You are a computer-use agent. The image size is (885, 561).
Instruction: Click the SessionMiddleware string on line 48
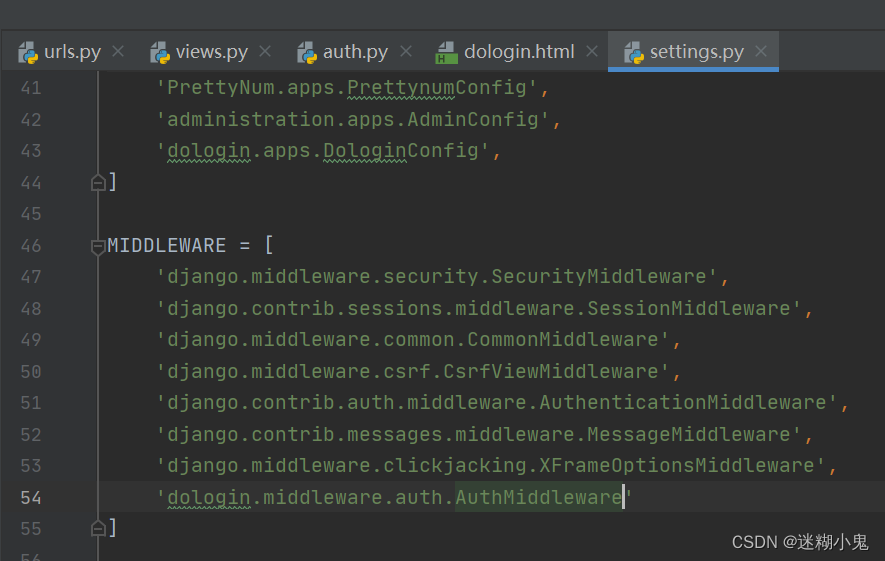coord(479,308)
